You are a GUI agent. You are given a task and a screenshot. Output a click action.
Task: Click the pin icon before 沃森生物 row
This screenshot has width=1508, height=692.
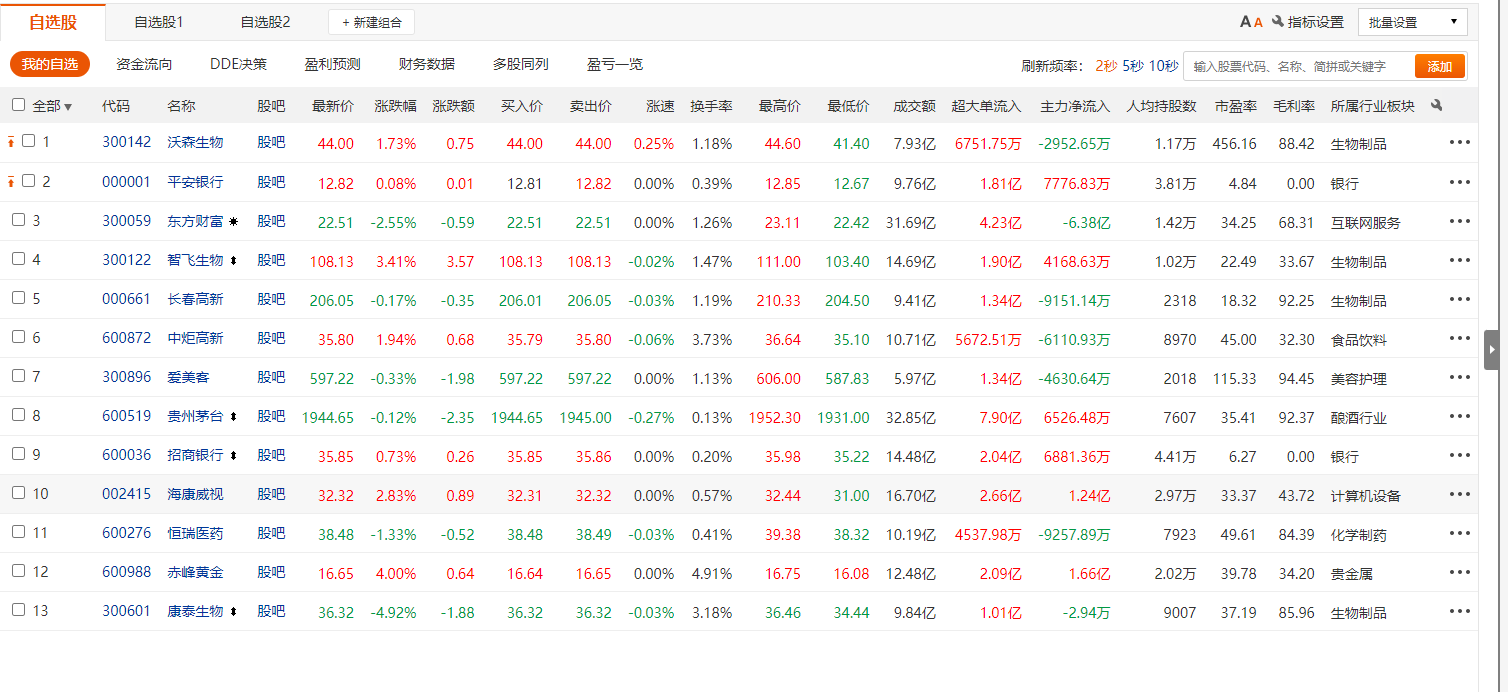coord(11,141)
